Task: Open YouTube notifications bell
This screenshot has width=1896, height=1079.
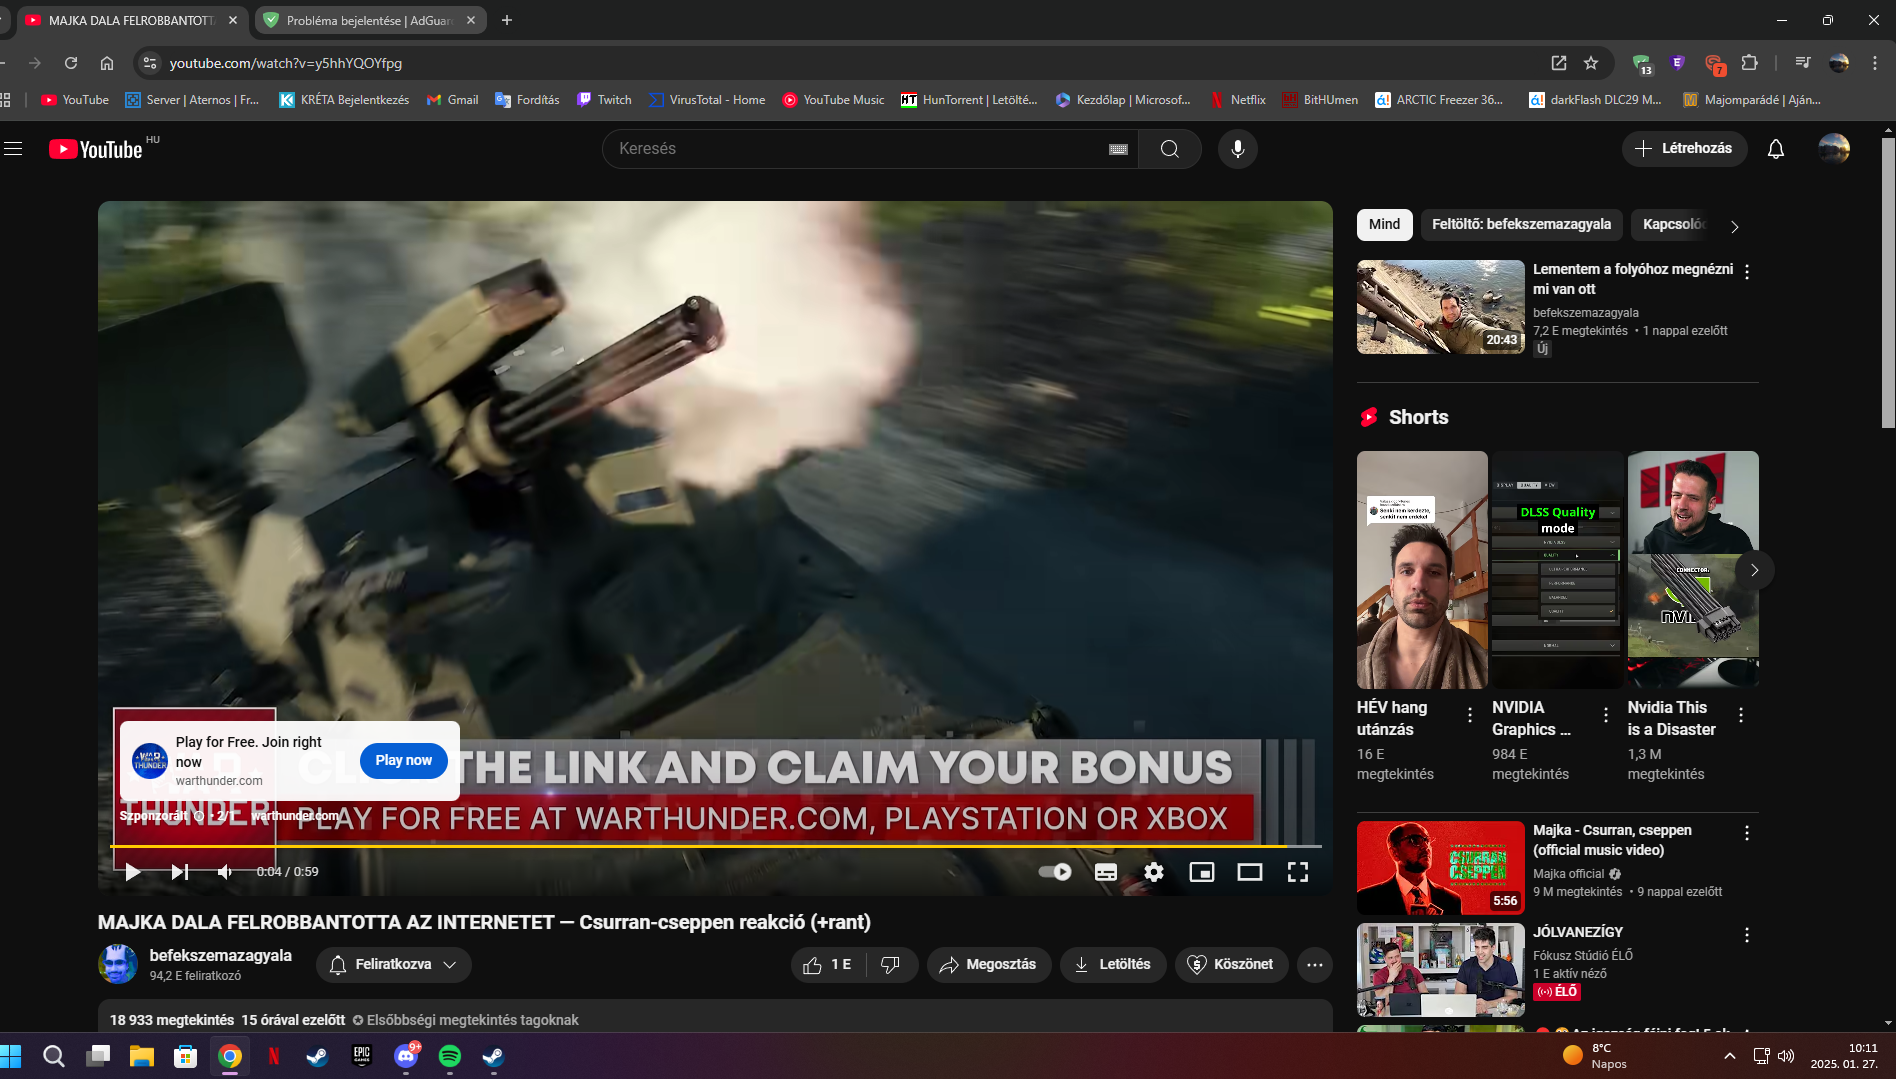Action: point(1775,149)
